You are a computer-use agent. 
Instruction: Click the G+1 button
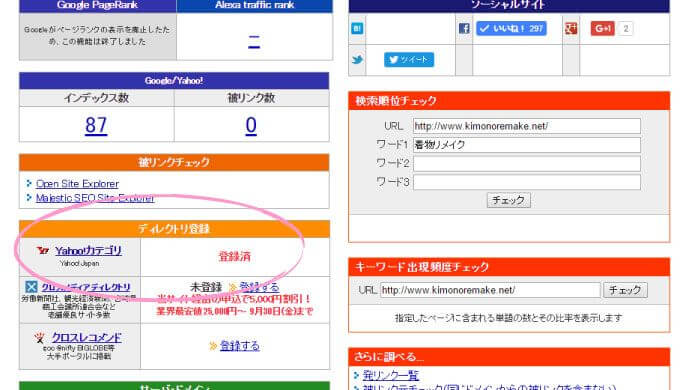tap(602, 29)
